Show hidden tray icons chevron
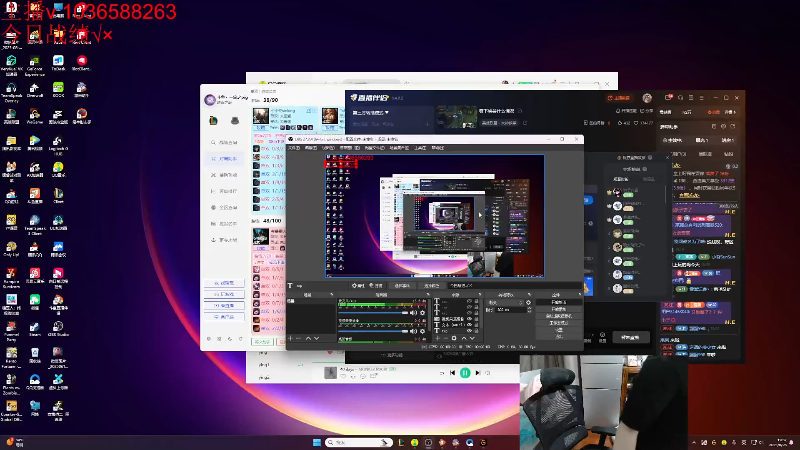The width and height of the screenshot is (800, 450). point(694,442)
